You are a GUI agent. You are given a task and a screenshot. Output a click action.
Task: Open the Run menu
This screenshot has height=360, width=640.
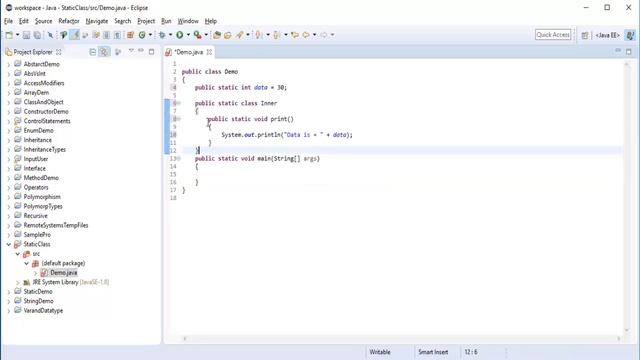166,21
